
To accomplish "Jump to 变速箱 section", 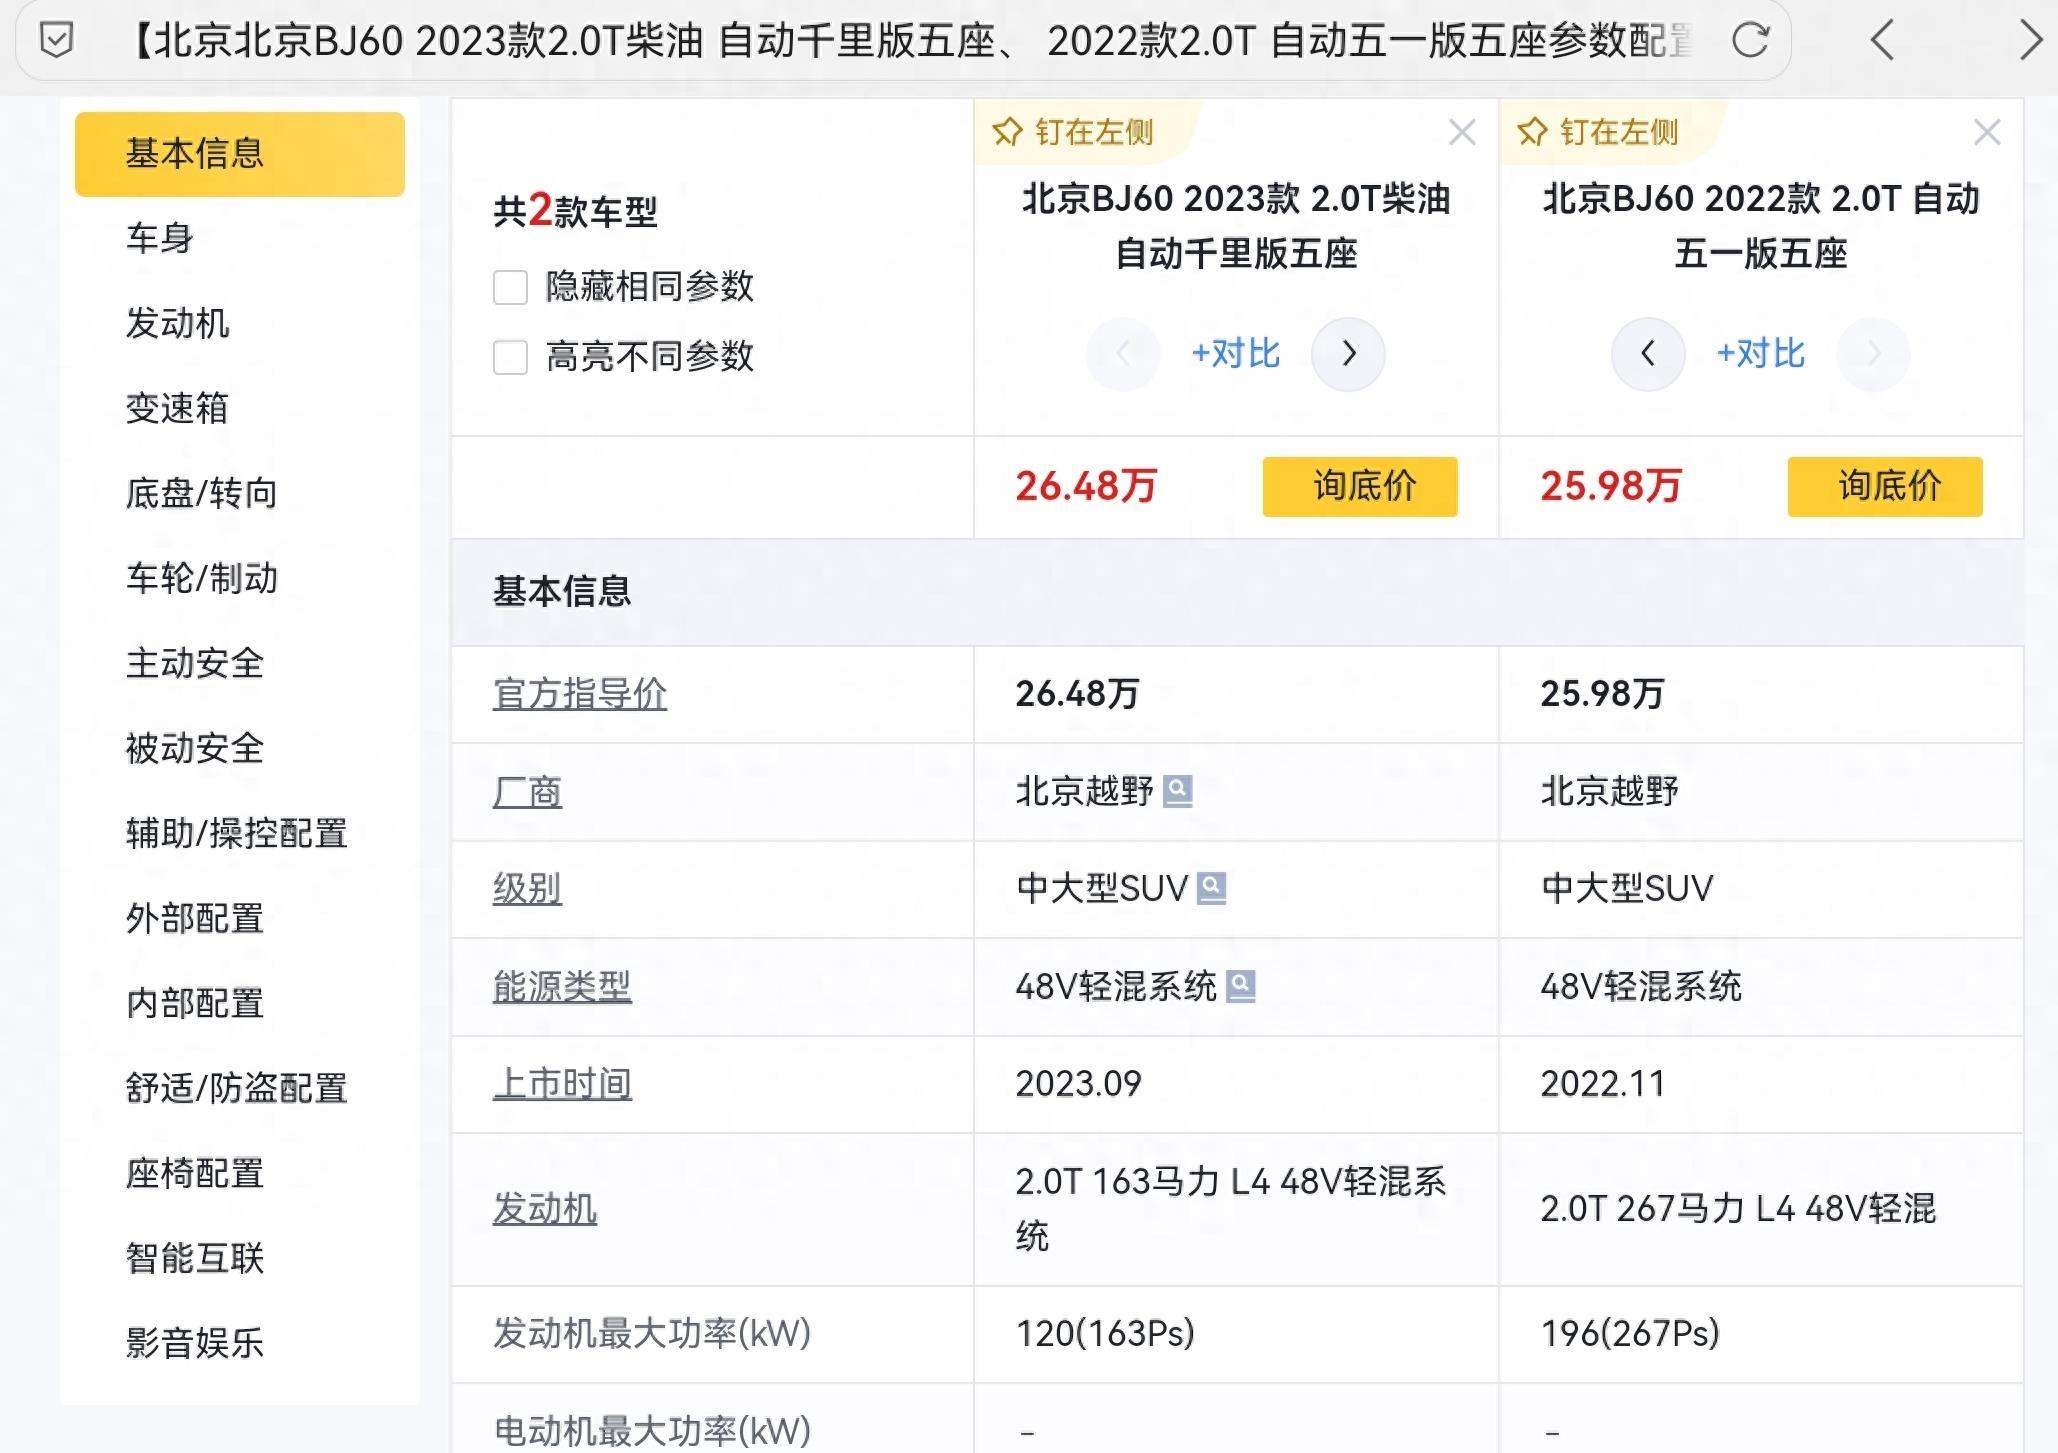I will [177, 409].
